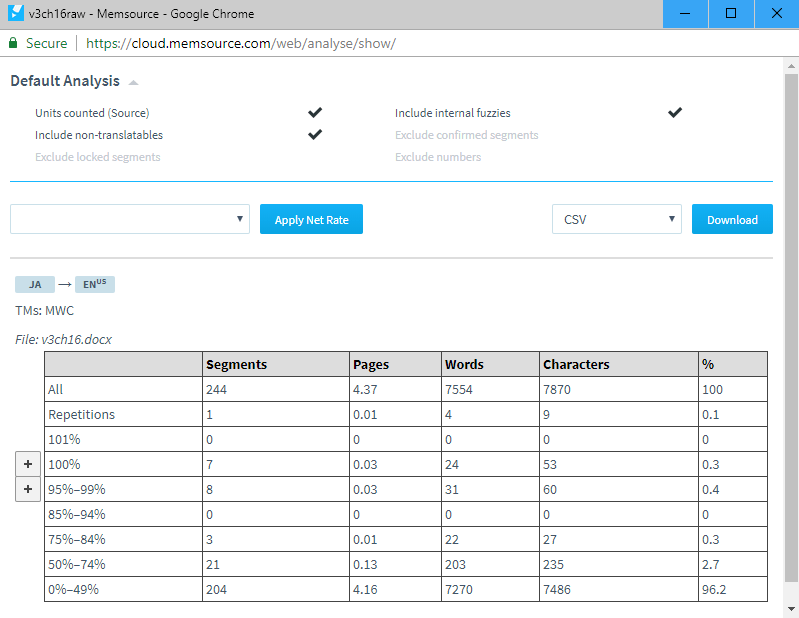Toggle Units counted (Source) checkmark
799x618 pixels.
(316, 113)
